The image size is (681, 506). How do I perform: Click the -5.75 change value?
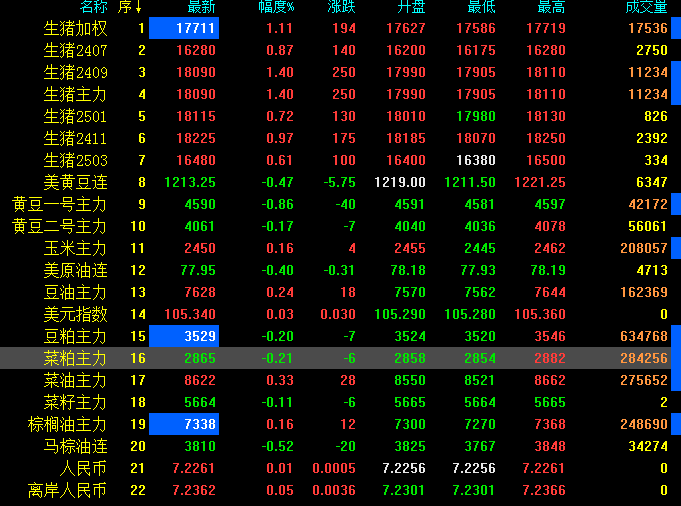tap(340, 182)
